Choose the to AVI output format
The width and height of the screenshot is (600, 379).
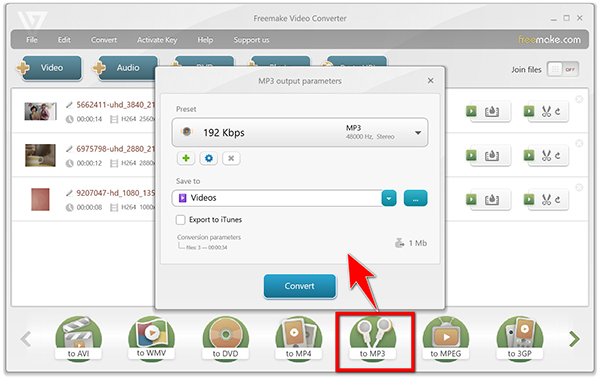point(78,338)
